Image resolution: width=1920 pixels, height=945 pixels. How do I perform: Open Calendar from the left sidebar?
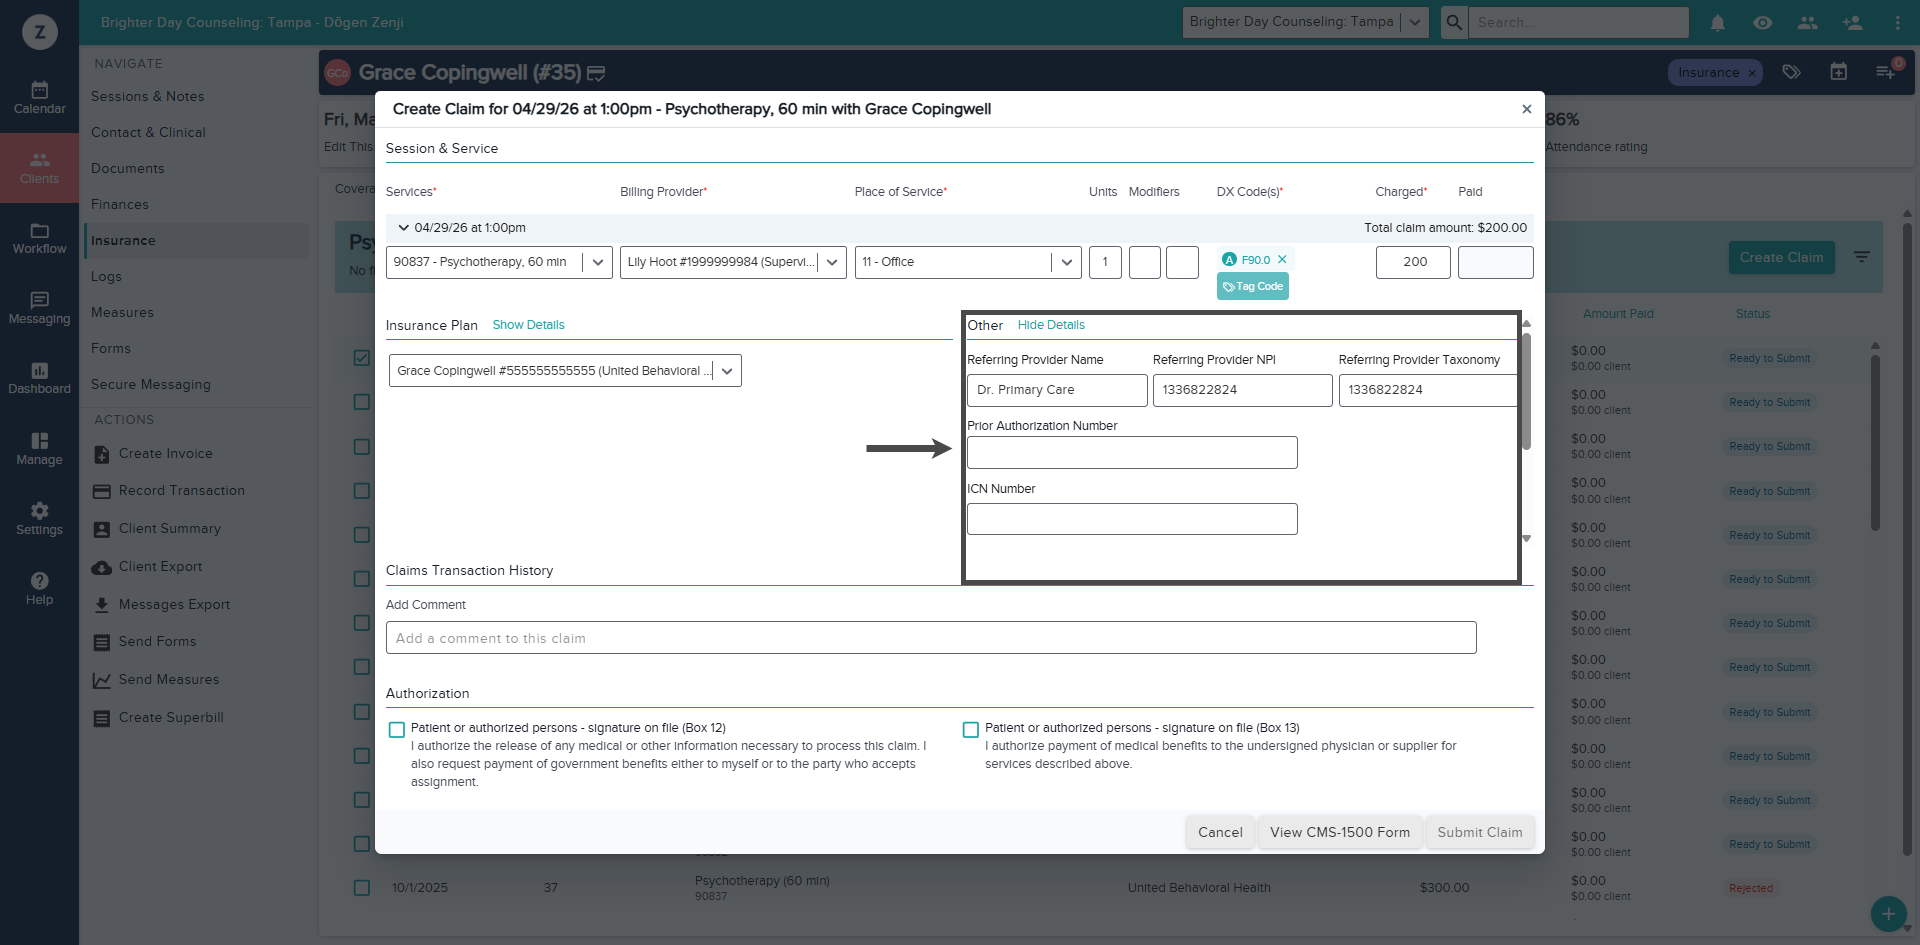[x=39, y=98]
